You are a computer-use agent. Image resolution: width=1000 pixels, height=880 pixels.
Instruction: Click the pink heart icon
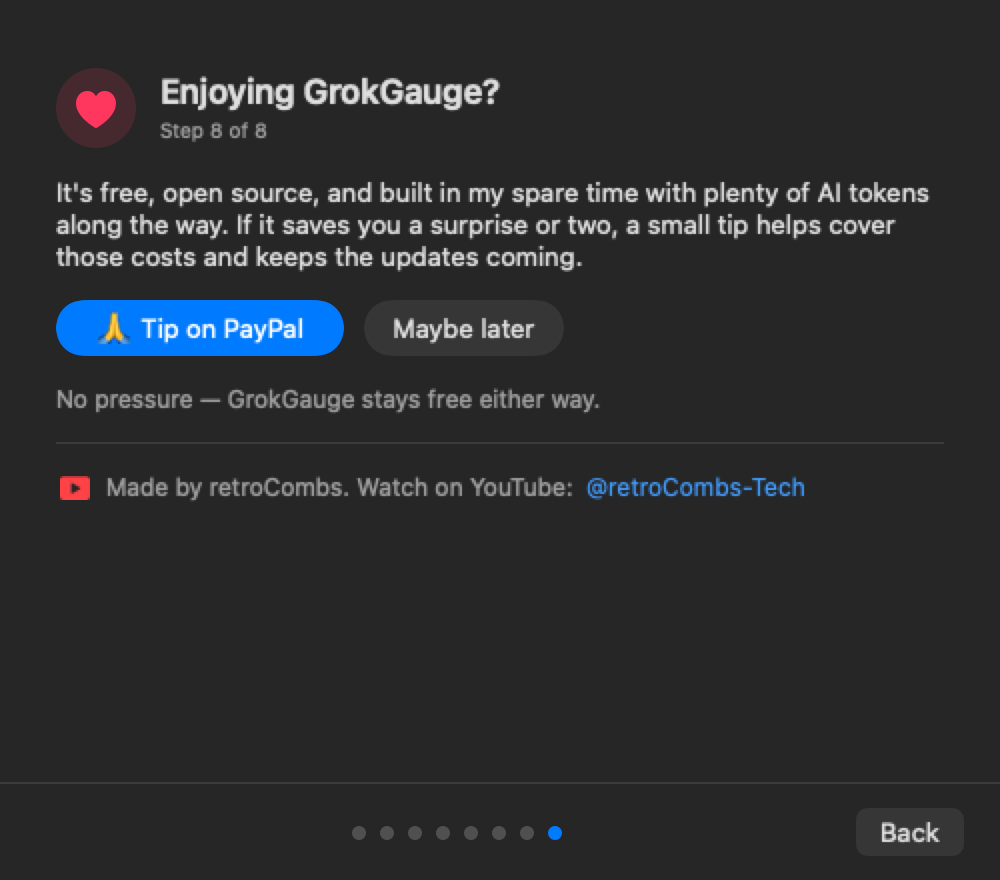point(96,108)
